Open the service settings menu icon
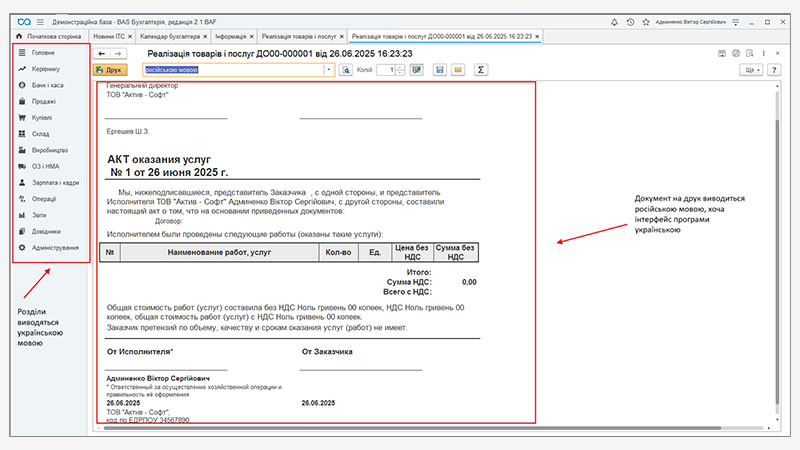This screenshot has width=800, height=450. [736, 22]
